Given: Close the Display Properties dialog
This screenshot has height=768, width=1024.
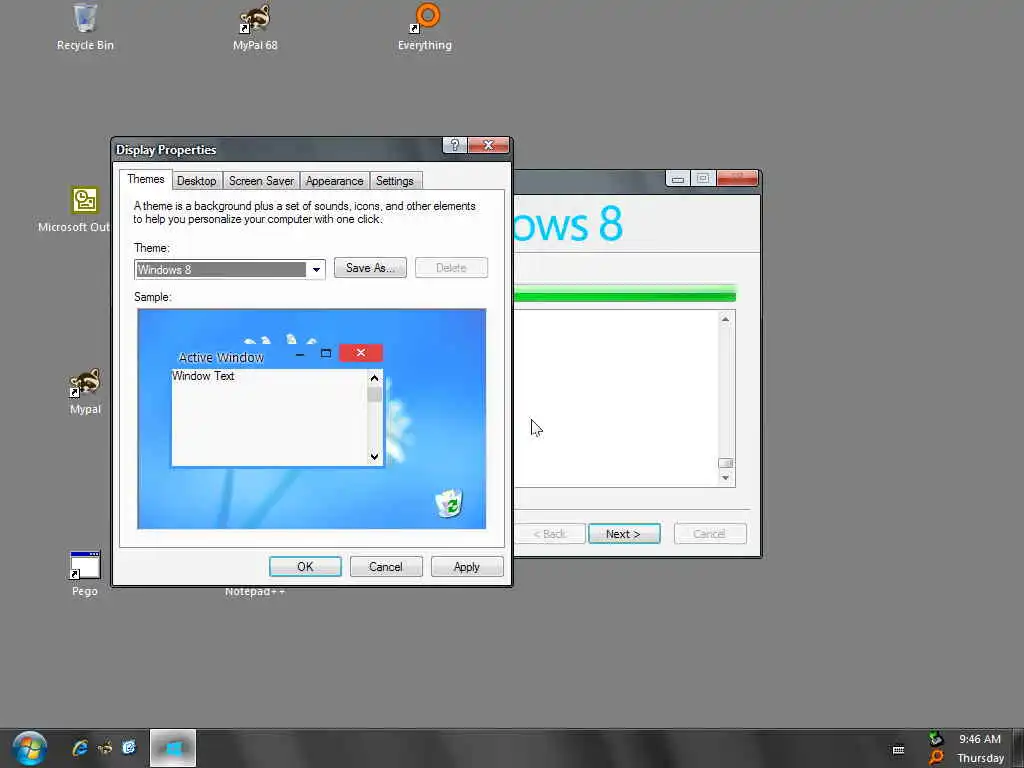Looking at the screenshot, I should click(x=488, y=145).
